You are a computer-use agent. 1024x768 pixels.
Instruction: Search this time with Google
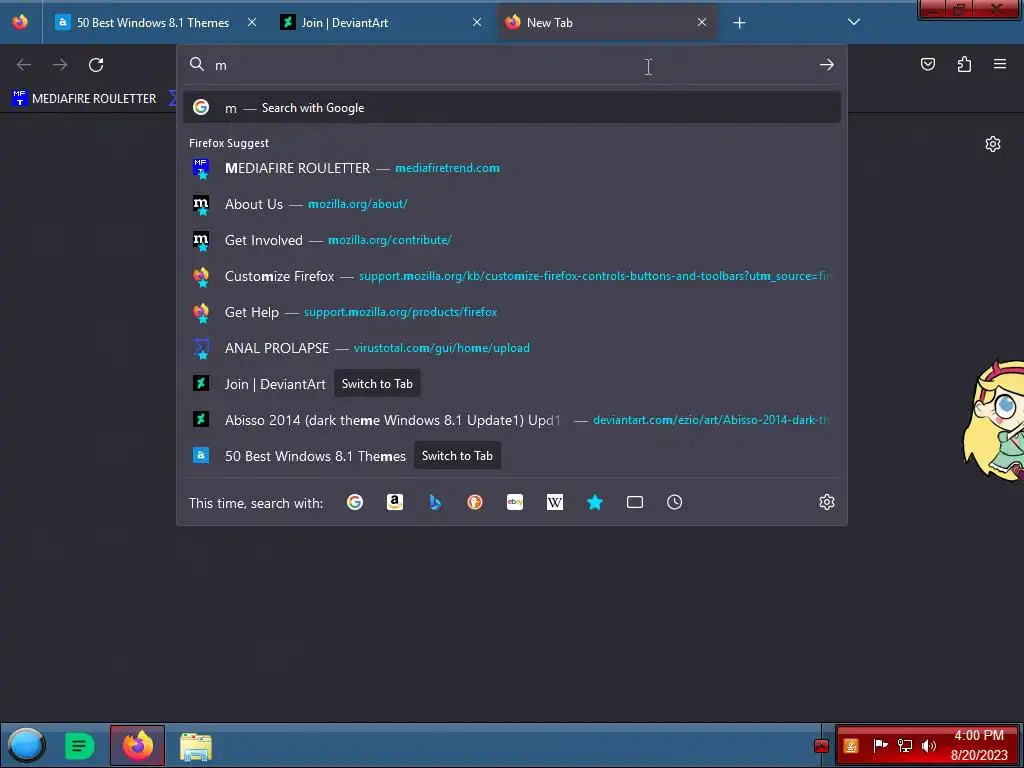[355, 502]
